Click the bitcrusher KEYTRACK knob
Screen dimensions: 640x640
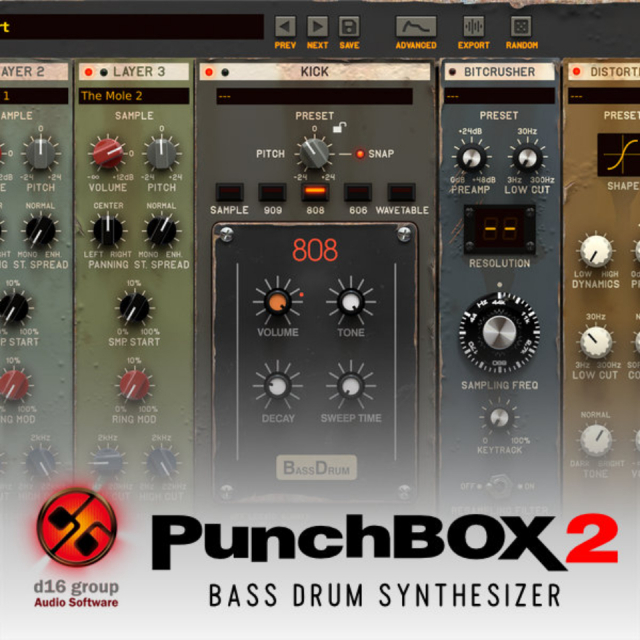pos(499,417)
